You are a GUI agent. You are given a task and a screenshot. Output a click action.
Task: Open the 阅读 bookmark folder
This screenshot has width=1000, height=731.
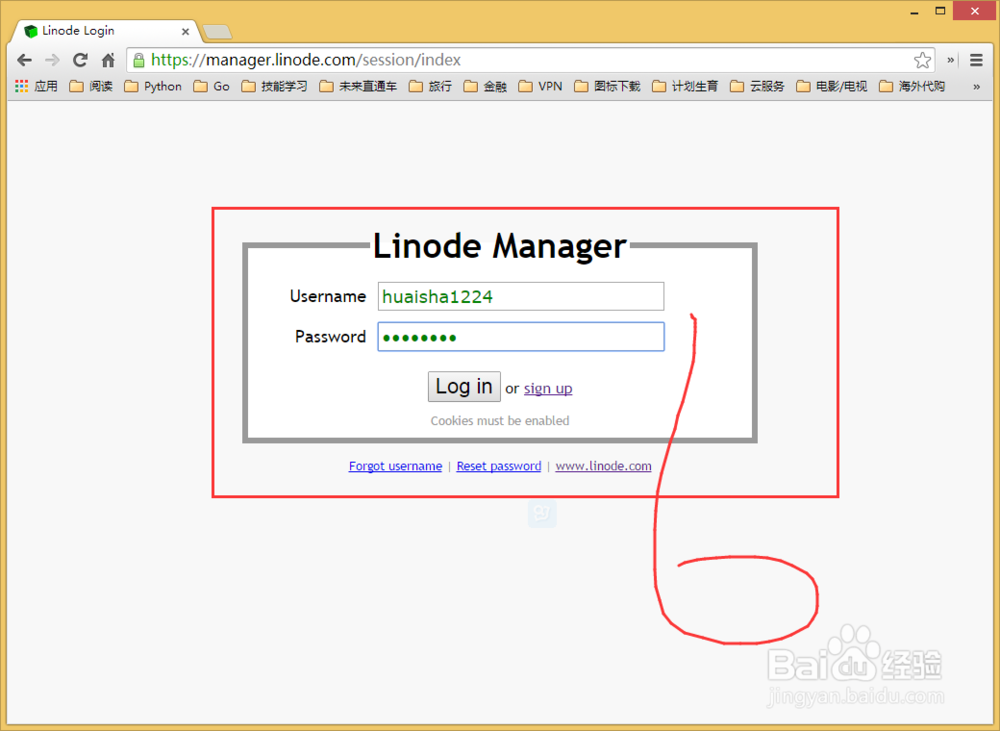click(91, 86)
